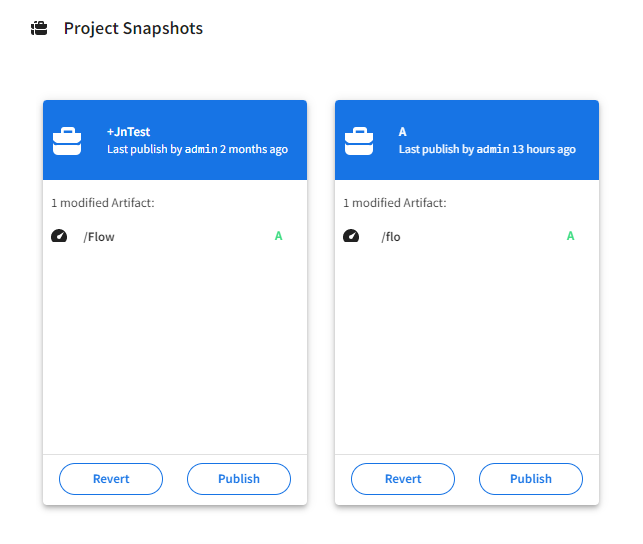Click the Project Snapshots heading

[133, 28]
